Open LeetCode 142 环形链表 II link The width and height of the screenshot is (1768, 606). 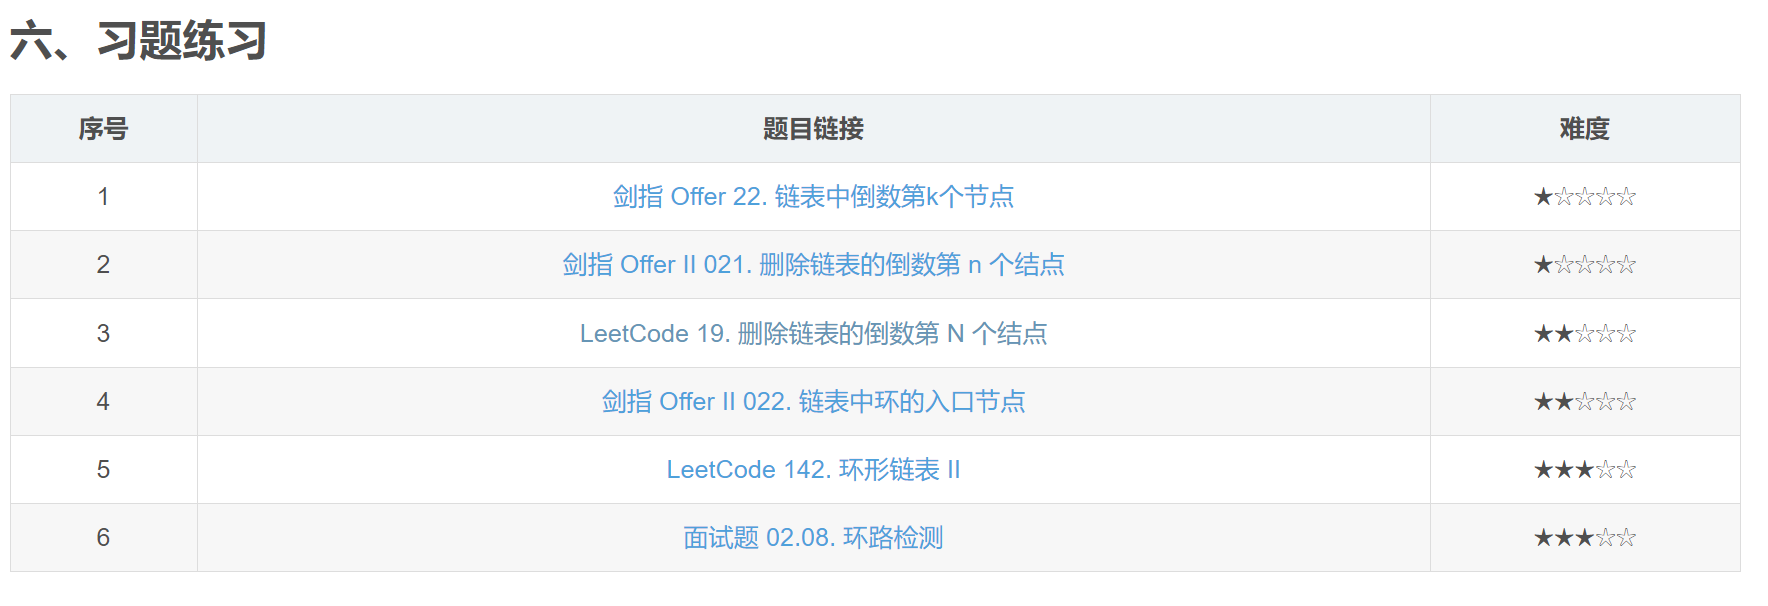tap(813, 469)
